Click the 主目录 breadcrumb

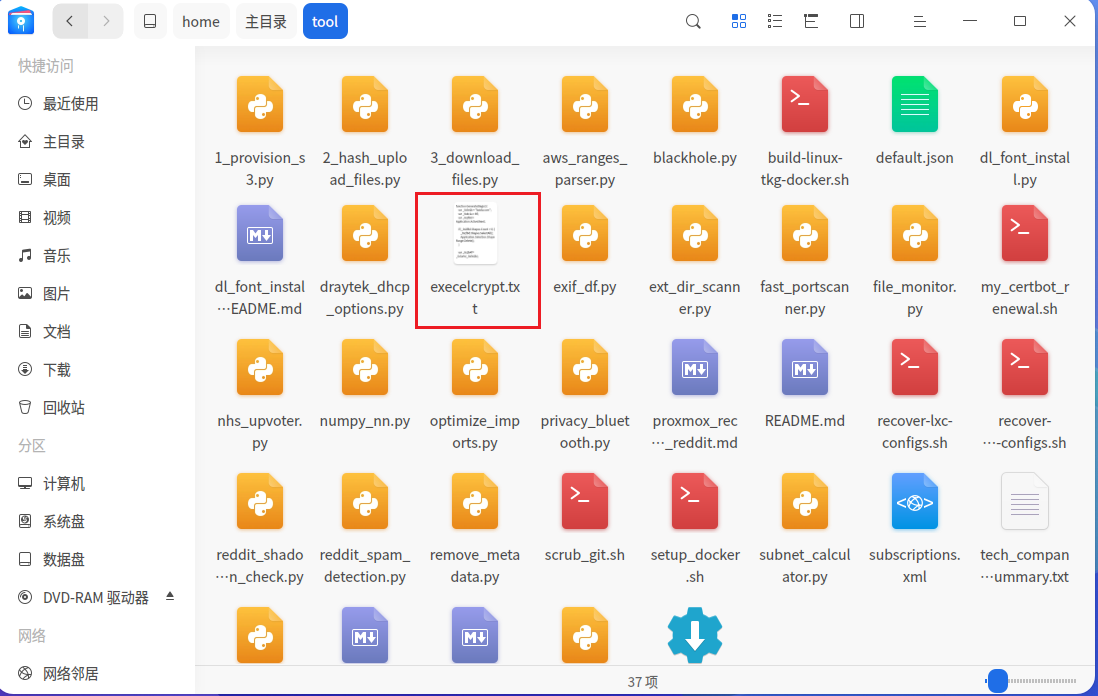[266, 21]
